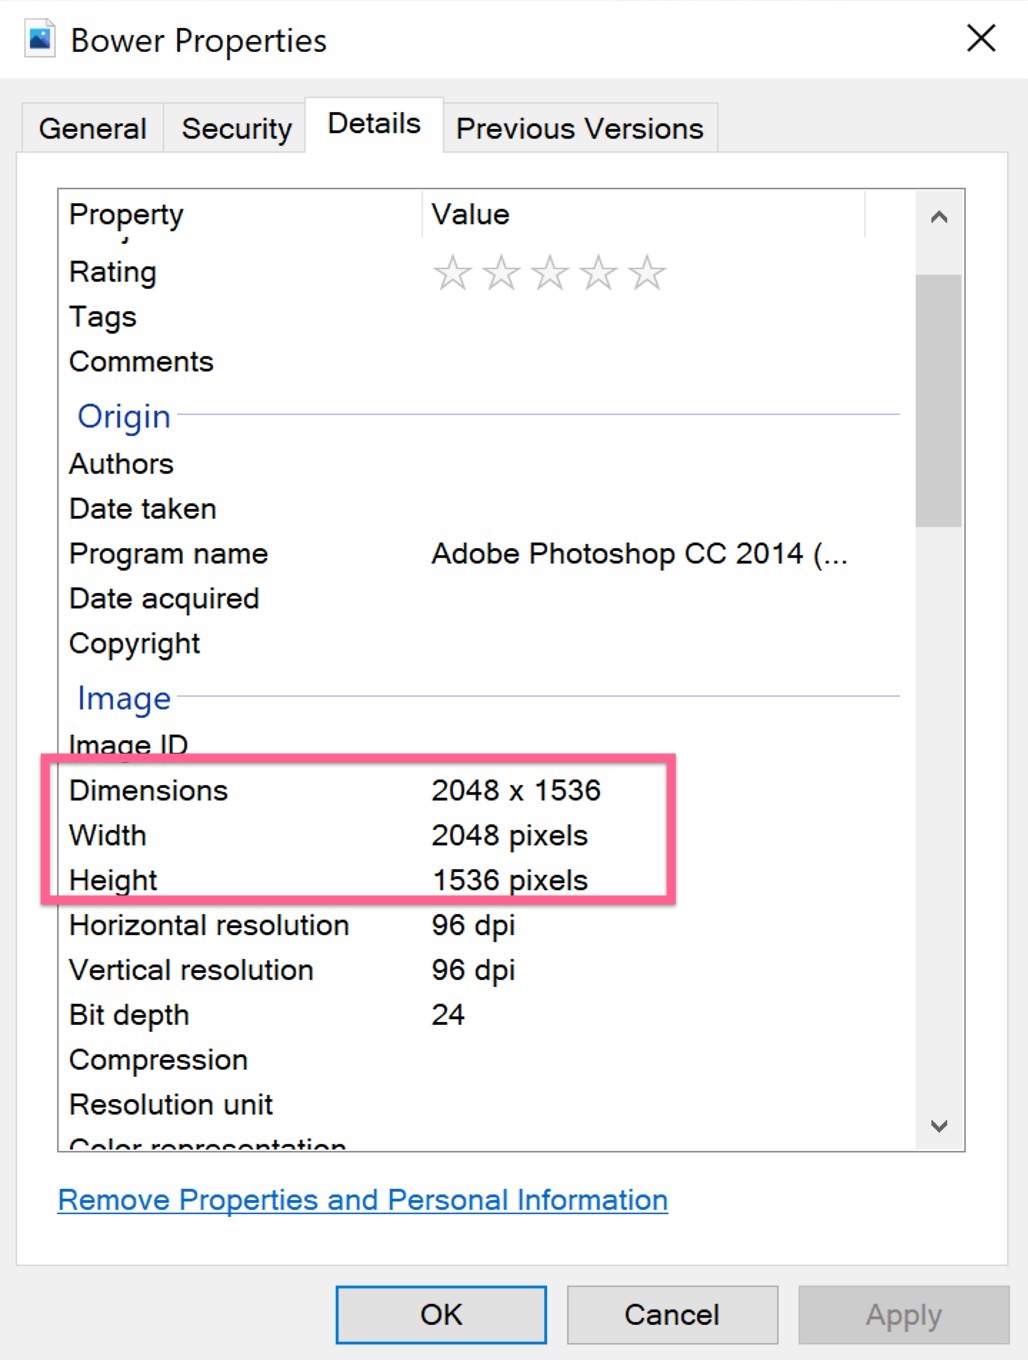Close the Bower Properties dialog
Image resolution: width=1028 pixels, height=1360 pixels.
pyautogui.click(x=981, y=39)
